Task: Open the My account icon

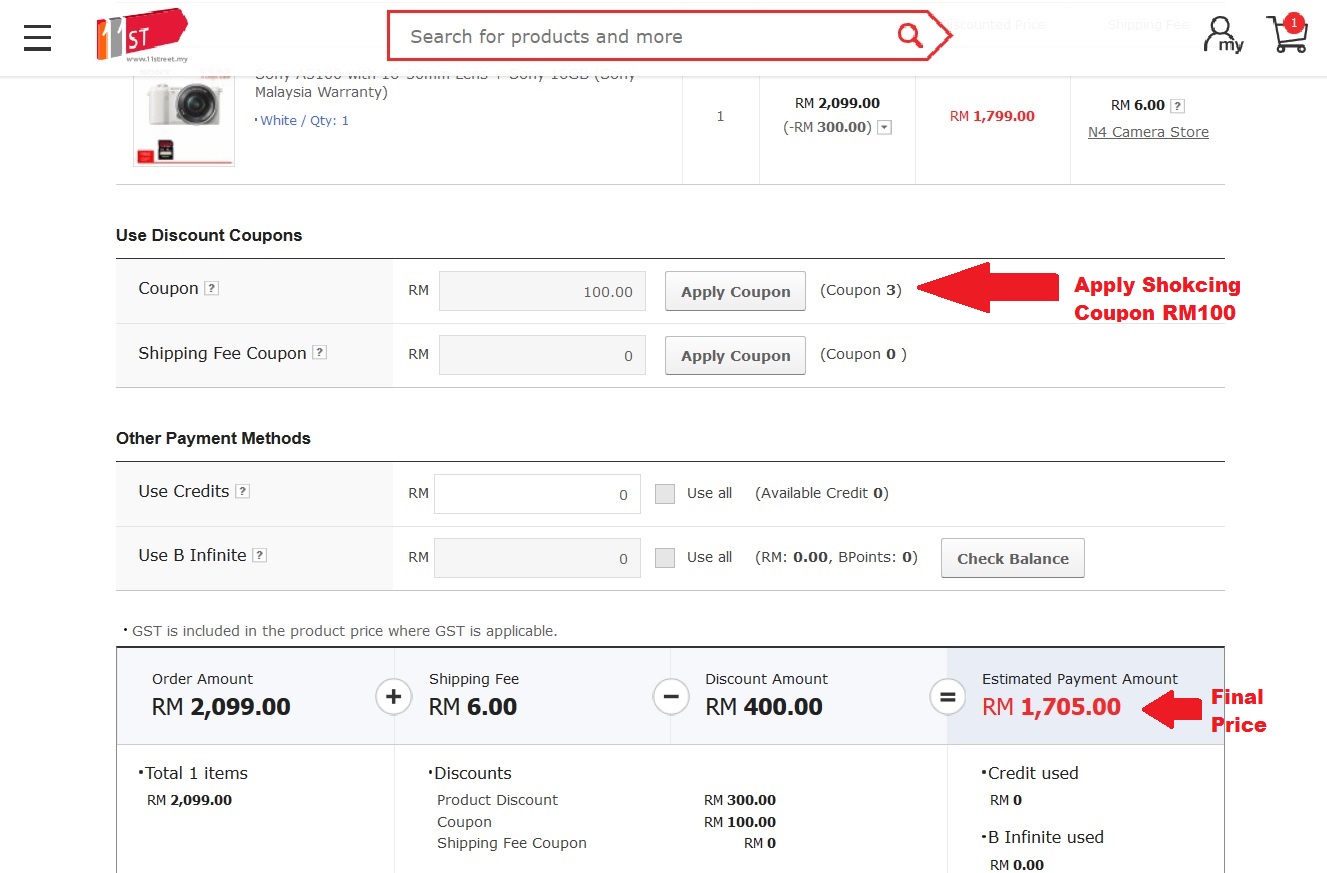Action: tap(1222, 35)
